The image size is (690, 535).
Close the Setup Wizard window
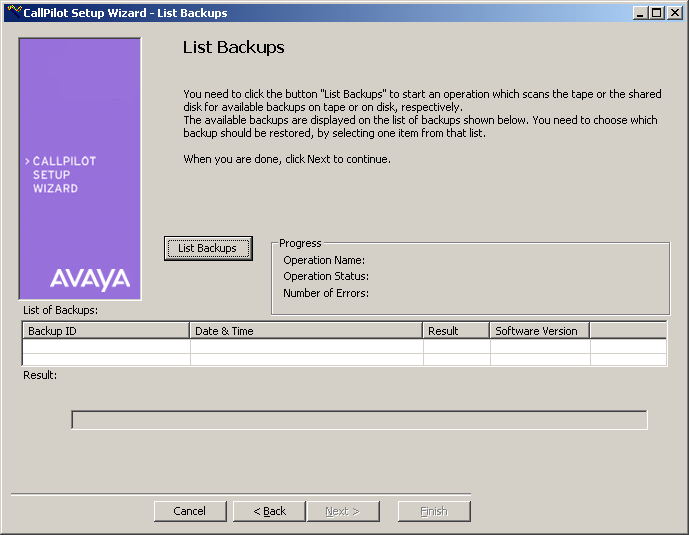(675, 13)
